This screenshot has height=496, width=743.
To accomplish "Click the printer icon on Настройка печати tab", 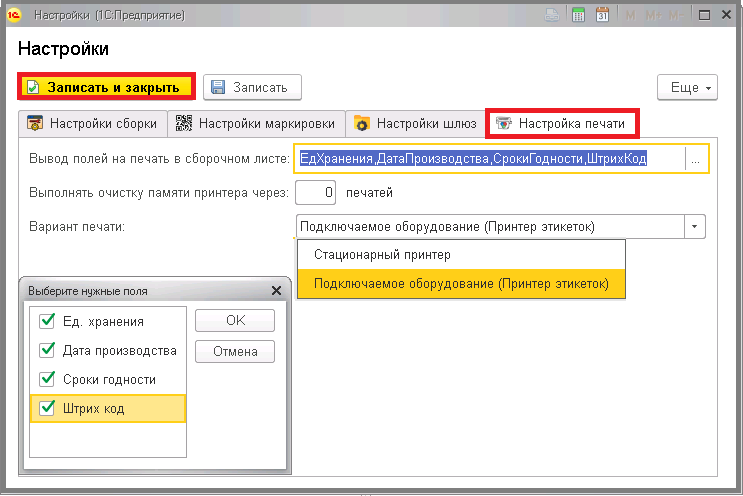I will (504, 124).
